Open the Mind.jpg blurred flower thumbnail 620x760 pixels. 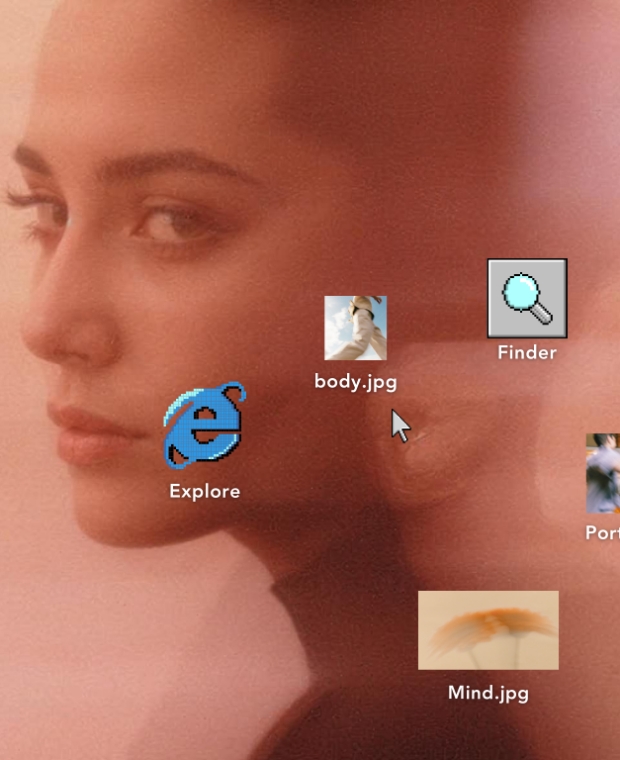tap(488, 630)
